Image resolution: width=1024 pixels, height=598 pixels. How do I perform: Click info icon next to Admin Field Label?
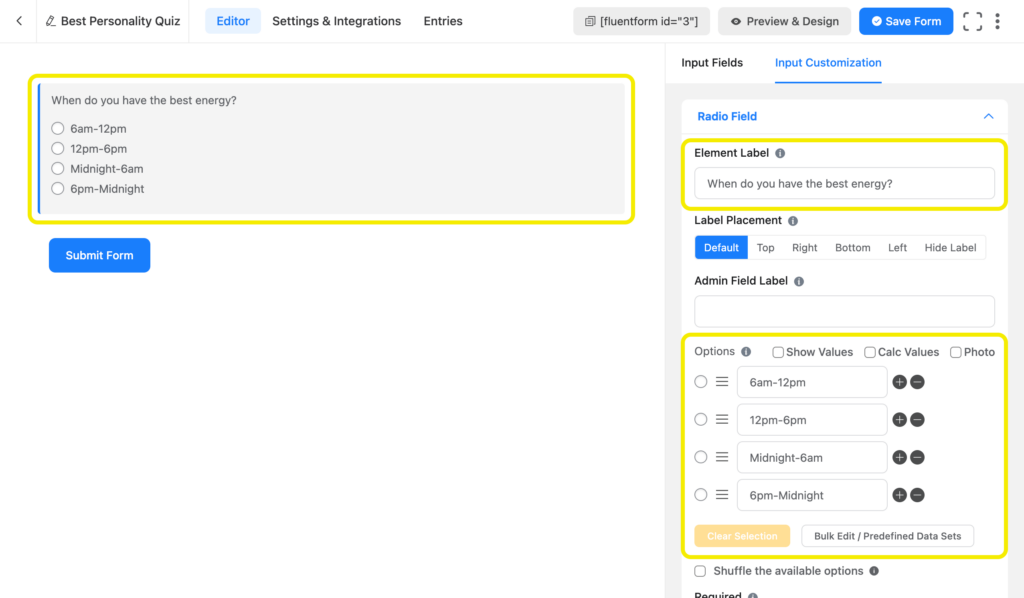[799, 281]
